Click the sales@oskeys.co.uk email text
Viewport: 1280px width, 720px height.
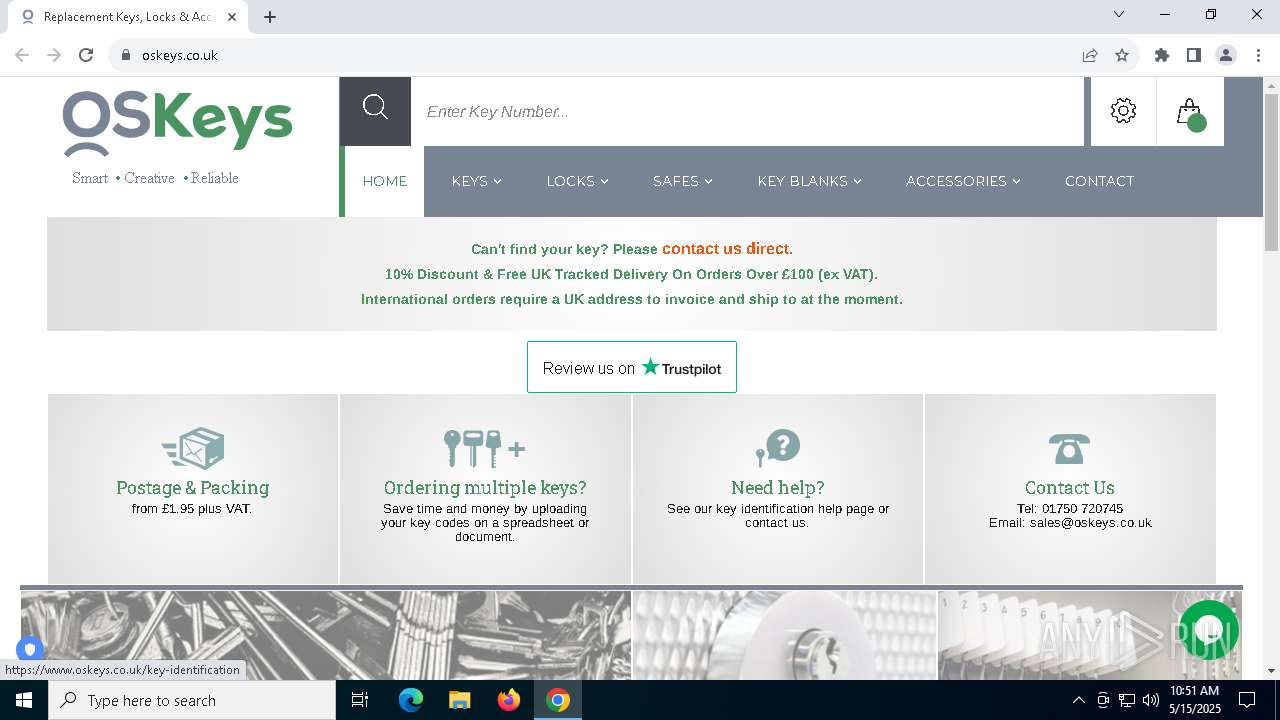tap(1090, 523)
